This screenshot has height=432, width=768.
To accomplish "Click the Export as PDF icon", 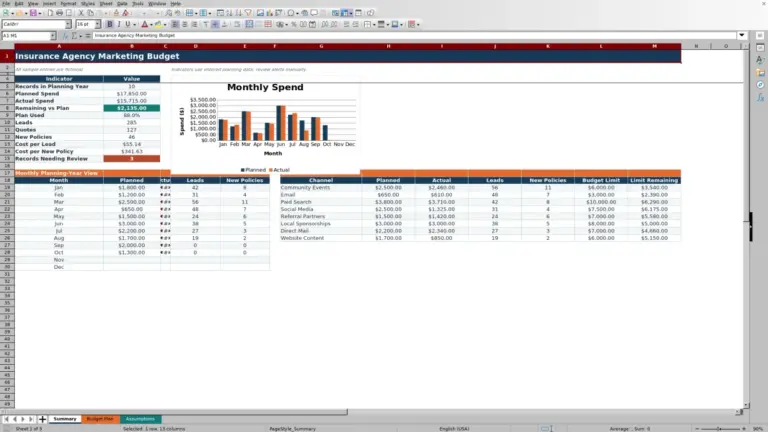I will 50,13.
